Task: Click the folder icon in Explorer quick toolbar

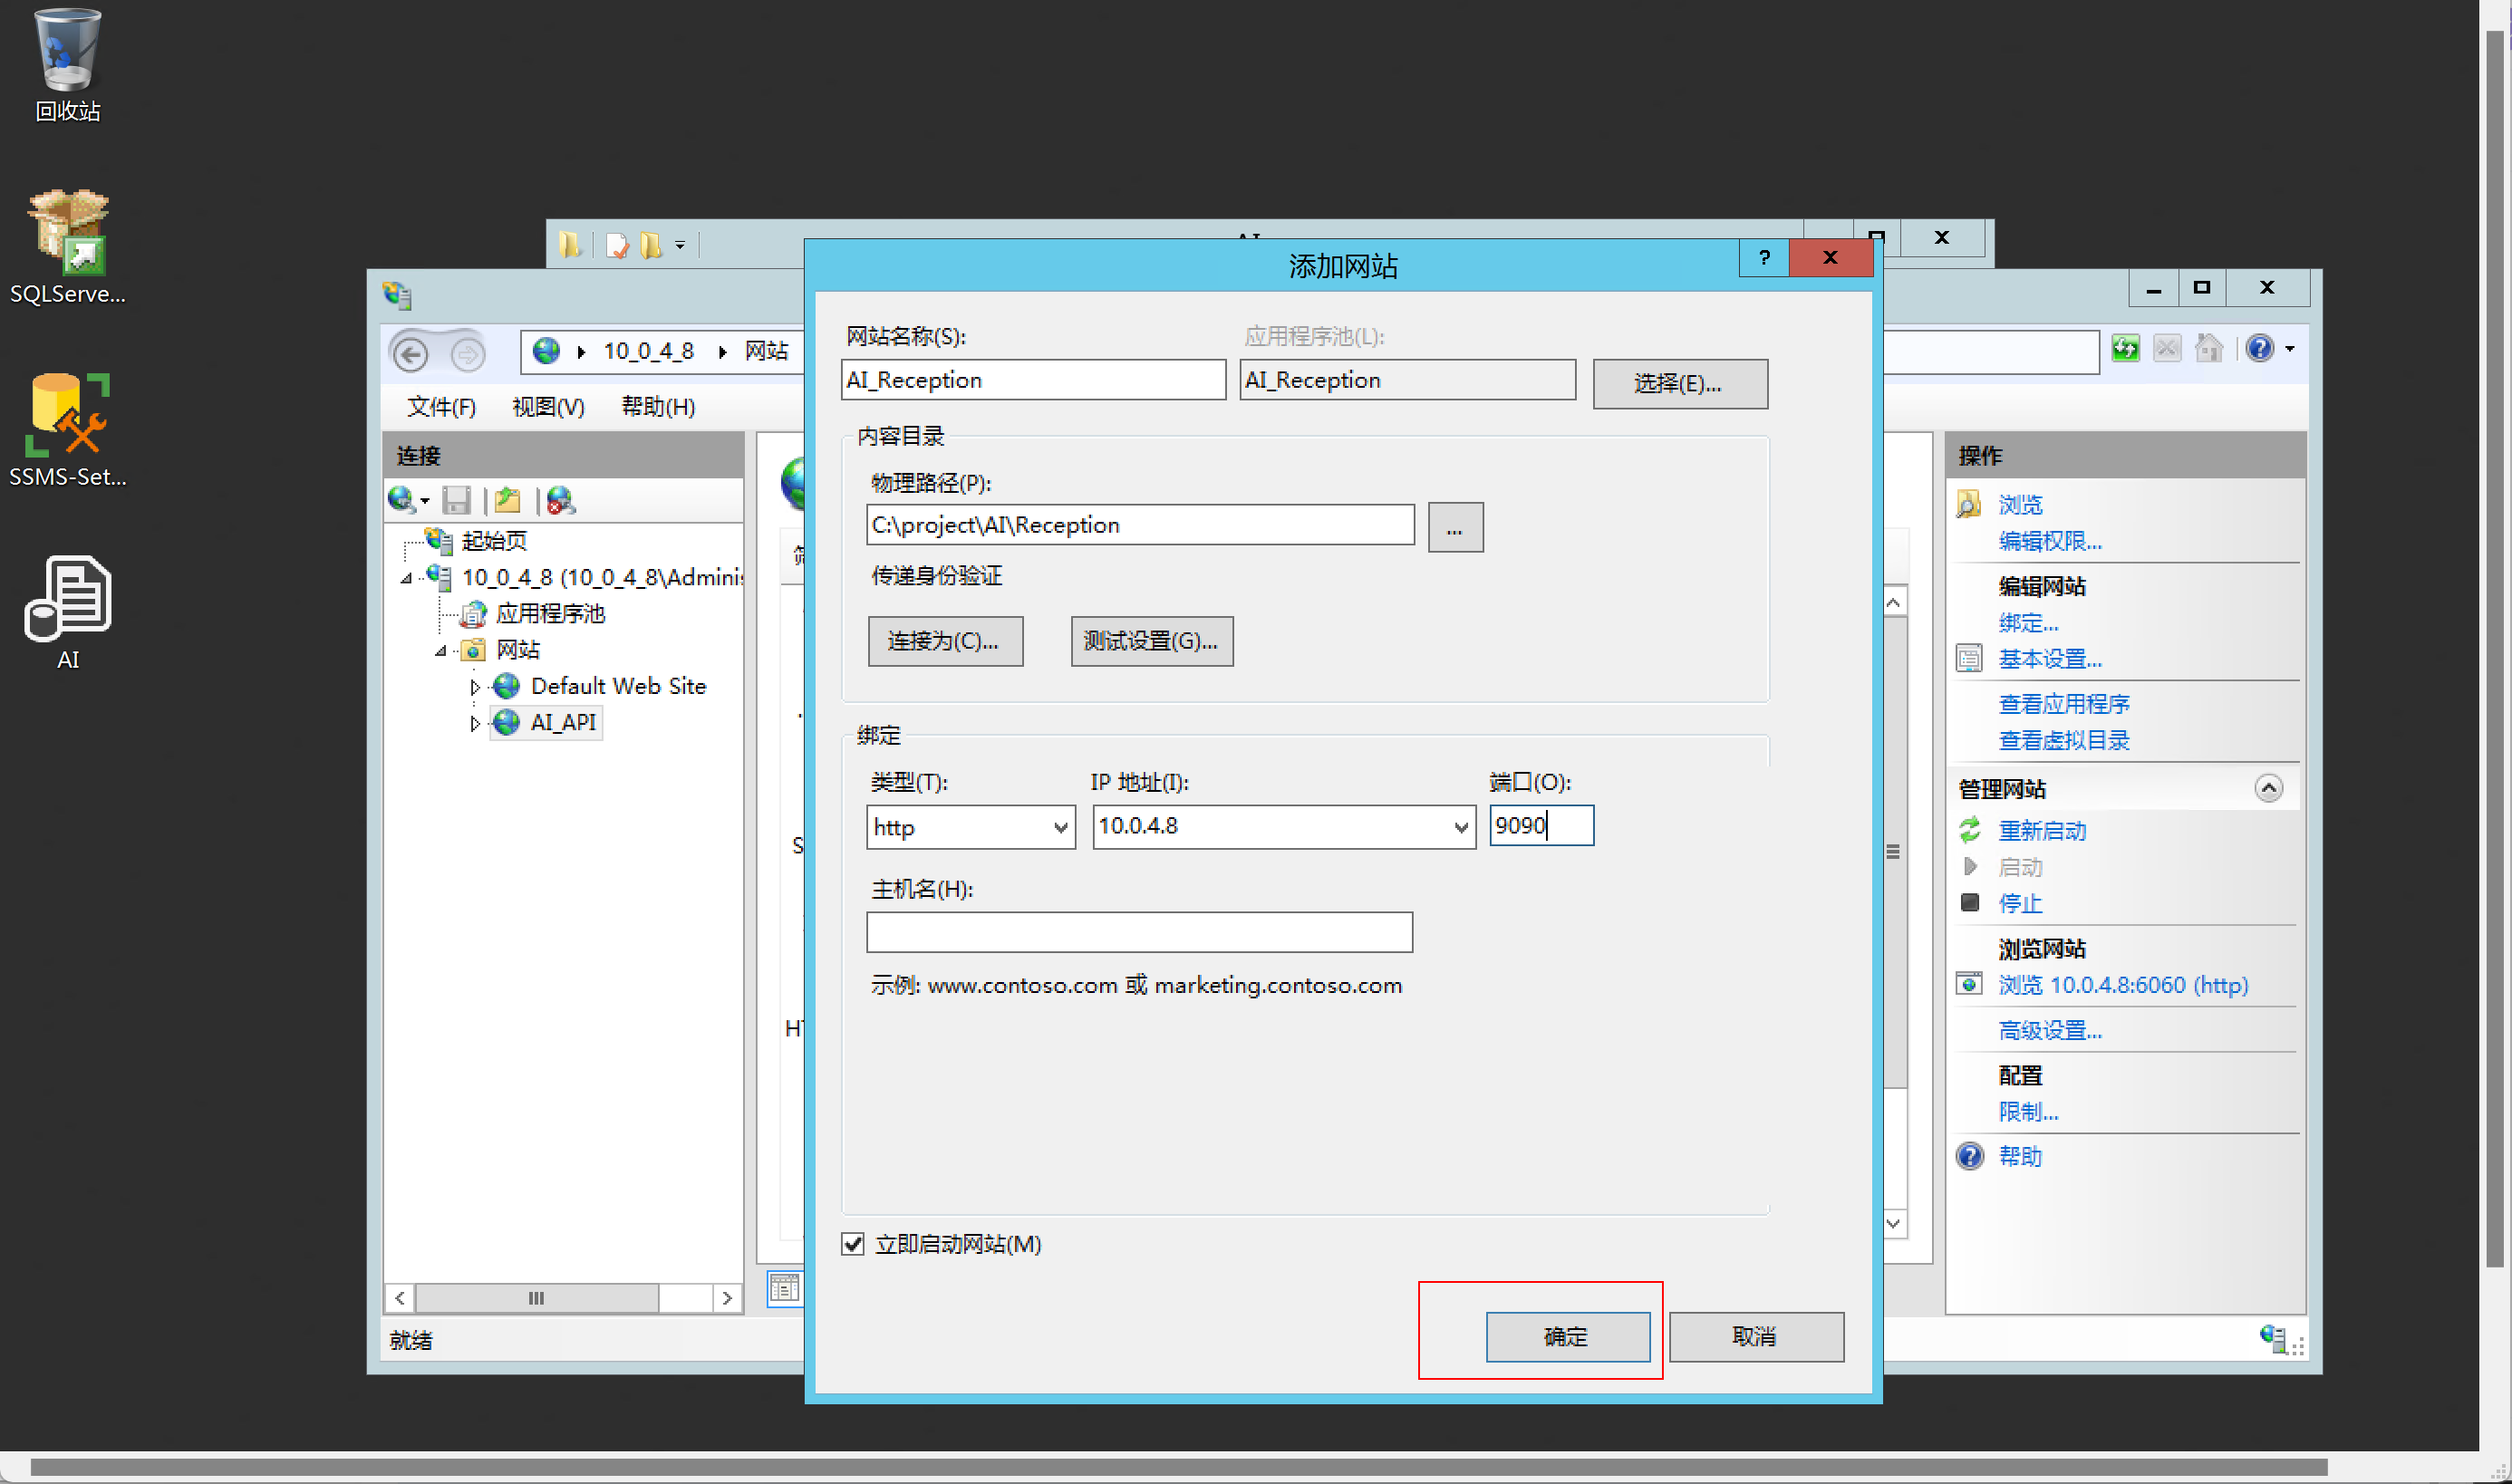Action: (x=571, y=244)
